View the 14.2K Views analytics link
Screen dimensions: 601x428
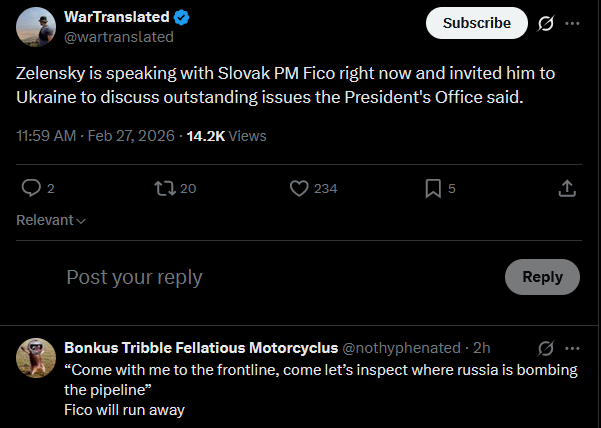click(226, 135)
